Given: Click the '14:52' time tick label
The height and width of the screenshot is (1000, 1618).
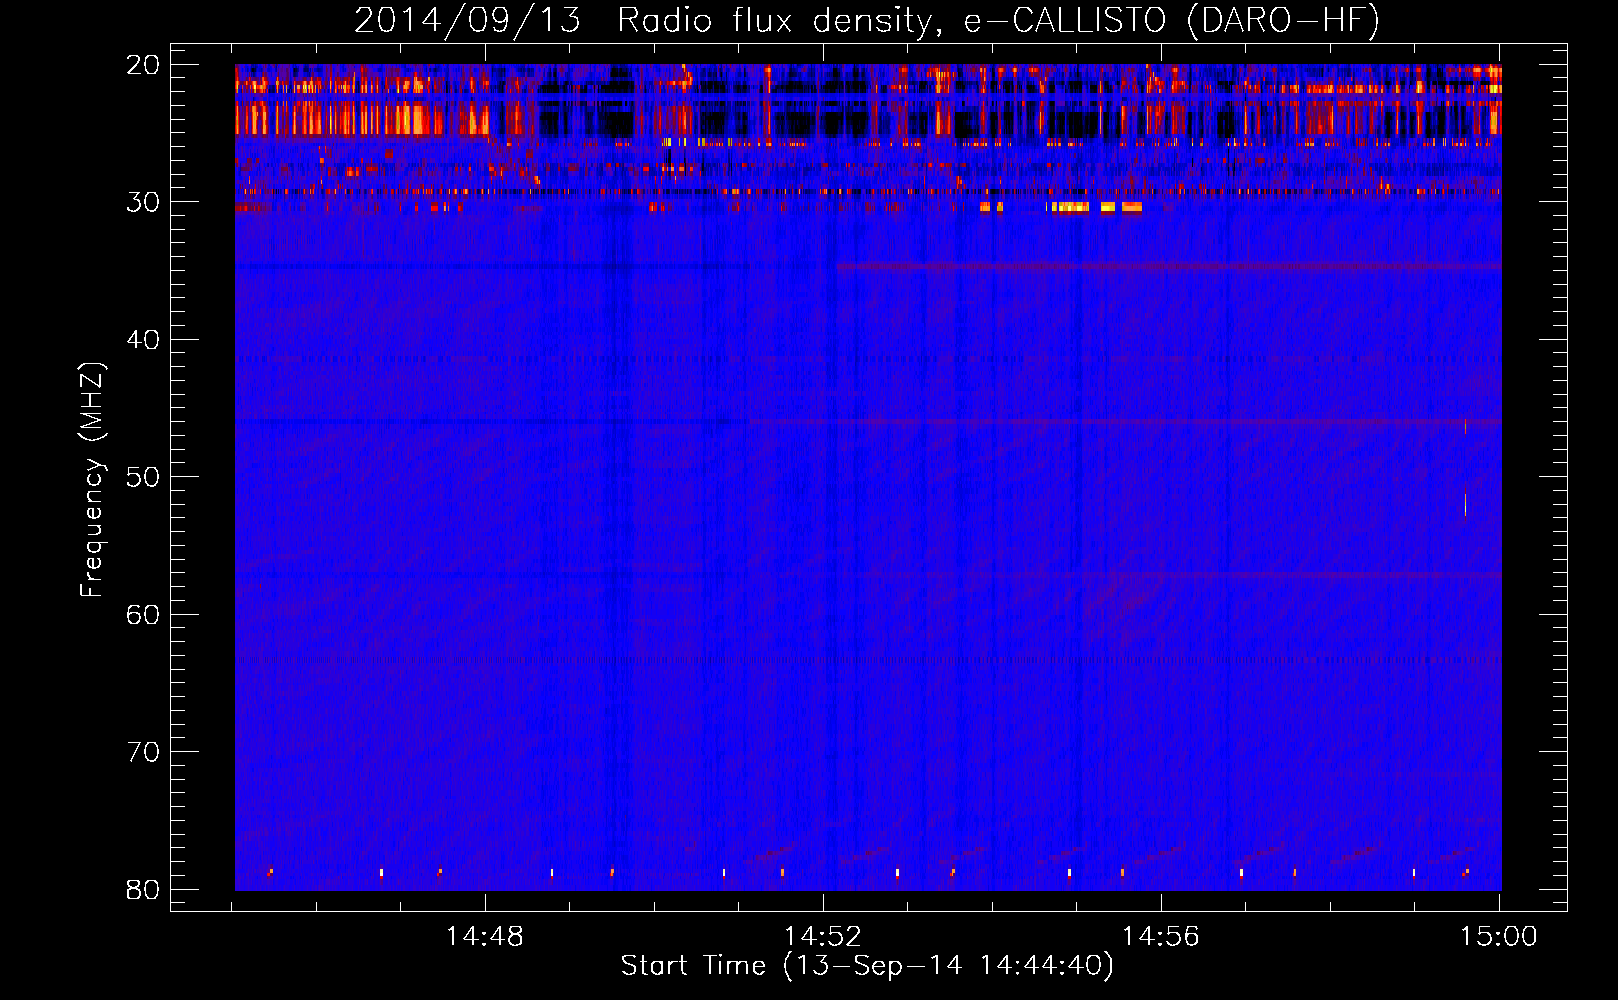Looking at the screenshot, I should click(x=823, y=937).
